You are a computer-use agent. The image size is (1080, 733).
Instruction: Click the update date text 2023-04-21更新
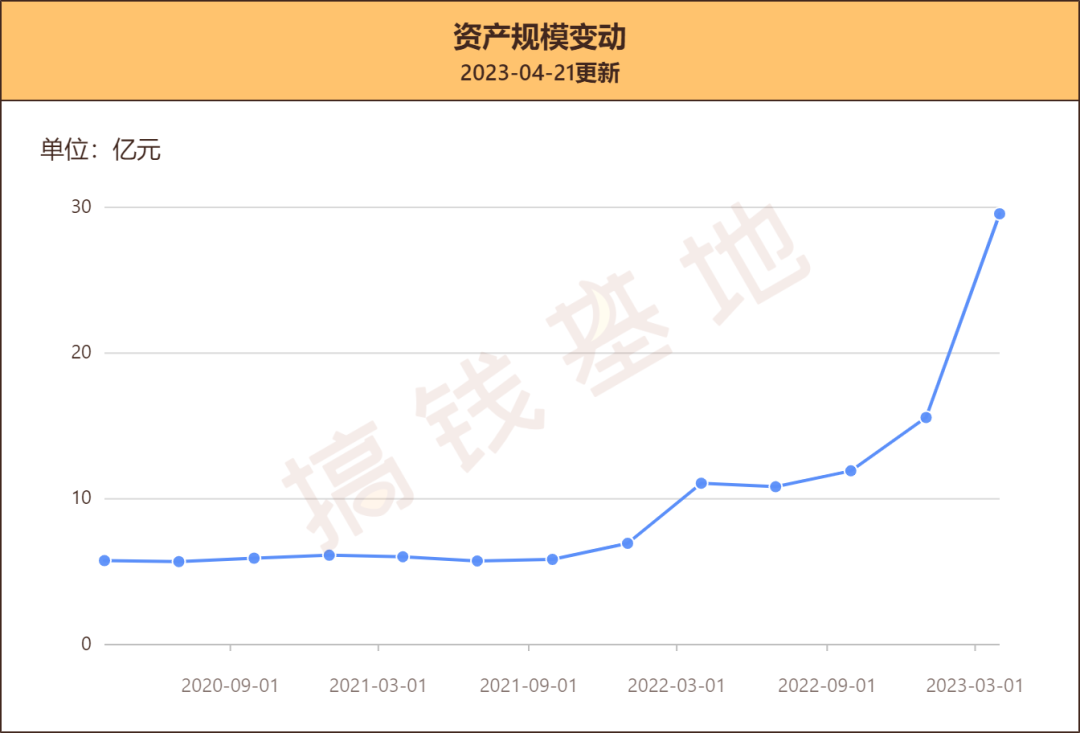click(x=540, y=73)
